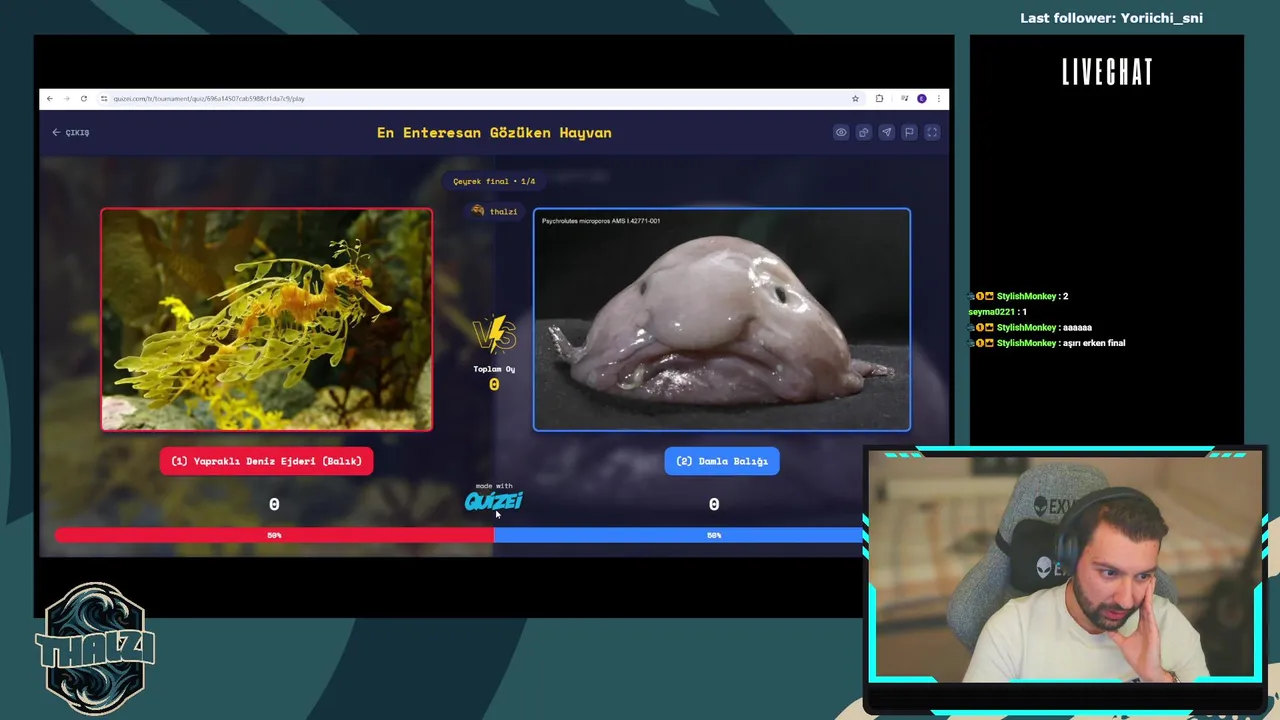
Task: Enter fullscreen mode in the quiz
Action: (932, 132)
